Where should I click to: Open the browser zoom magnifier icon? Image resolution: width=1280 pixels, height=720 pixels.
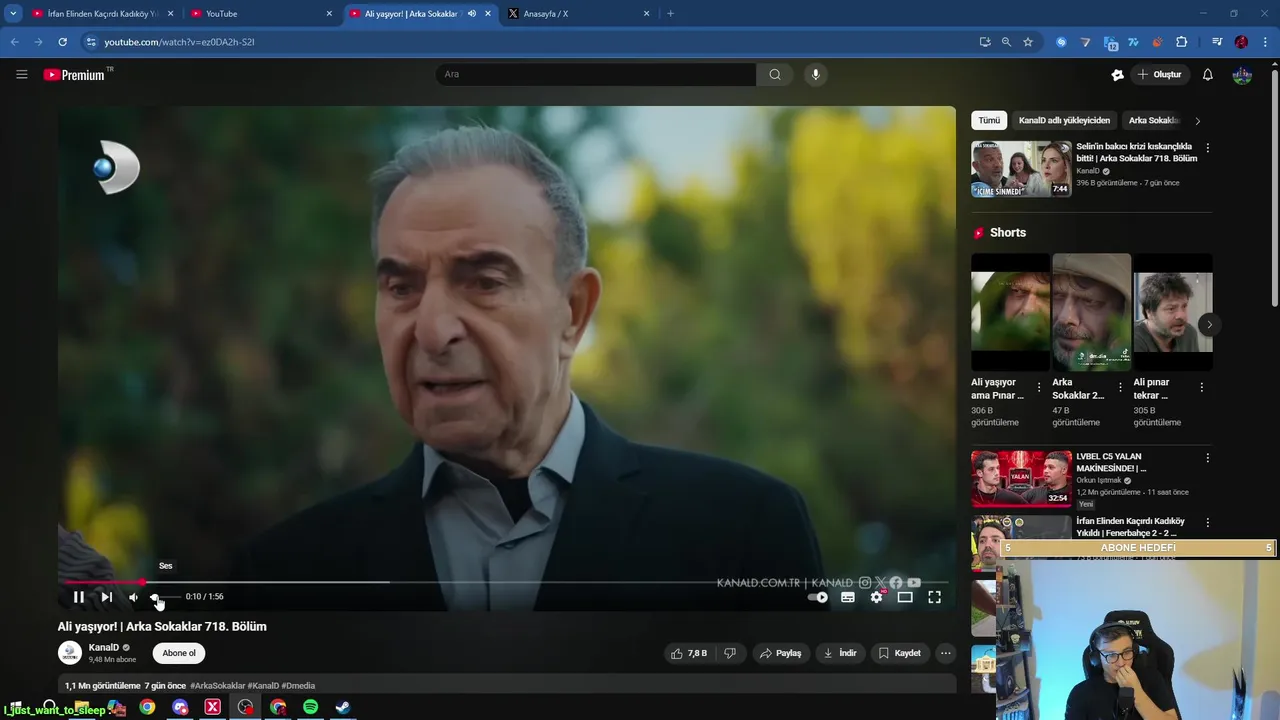[x=1006, y=42]
